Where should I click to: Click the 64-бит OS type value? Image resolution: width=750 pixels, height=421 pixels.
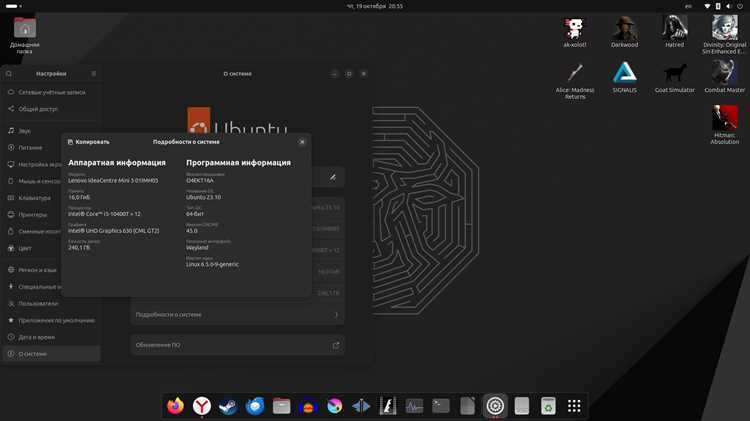(195, 214)
